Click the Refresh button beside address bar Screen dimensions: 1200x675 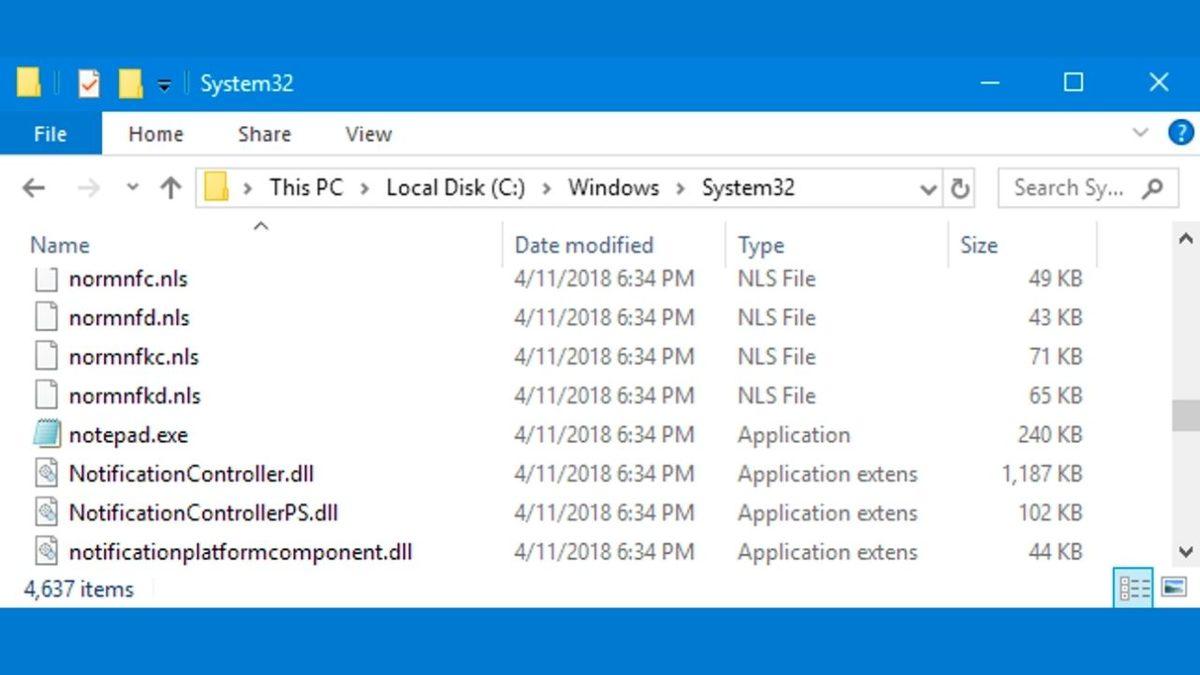960,188
